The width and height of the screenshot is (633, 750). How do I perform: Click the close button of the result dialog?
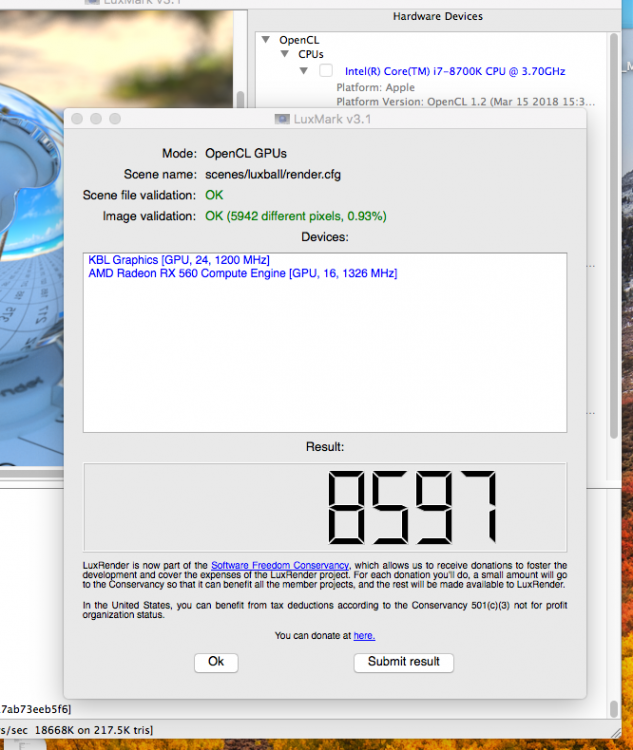click(x=77, y=119)
